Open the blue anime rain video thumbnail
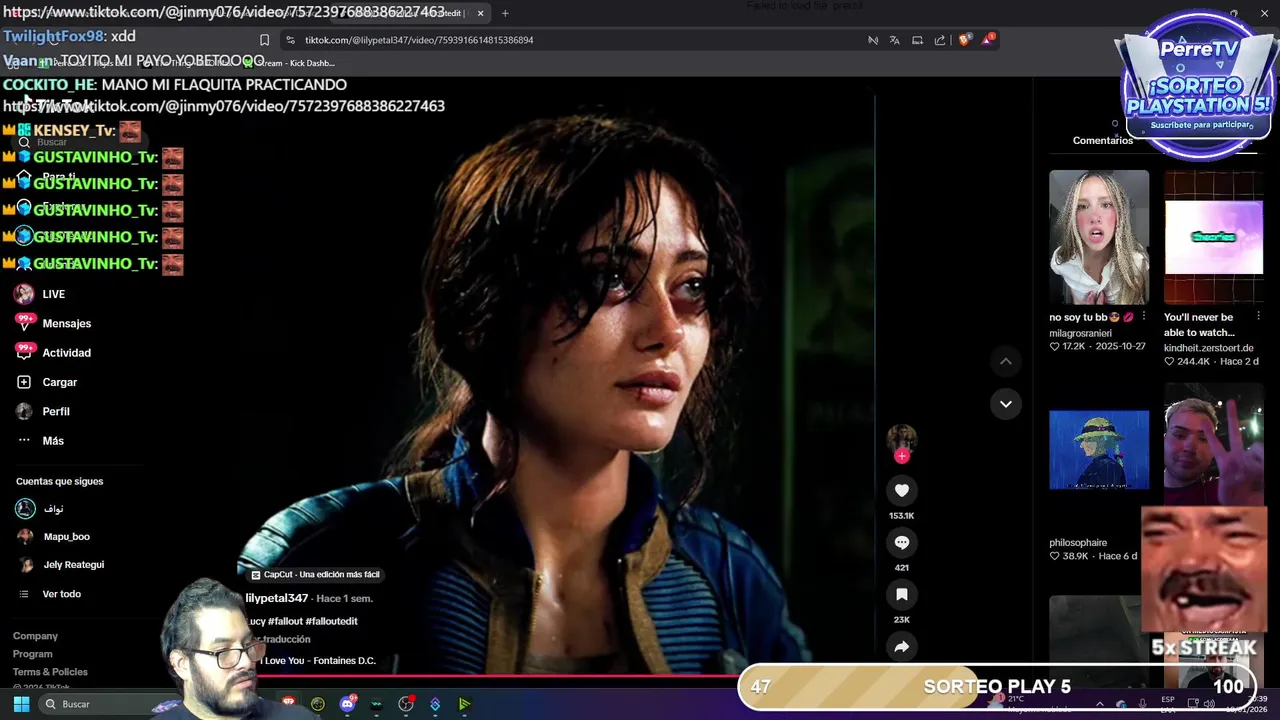Screen dimensions: 1280x720 [x=1099, y=450]
